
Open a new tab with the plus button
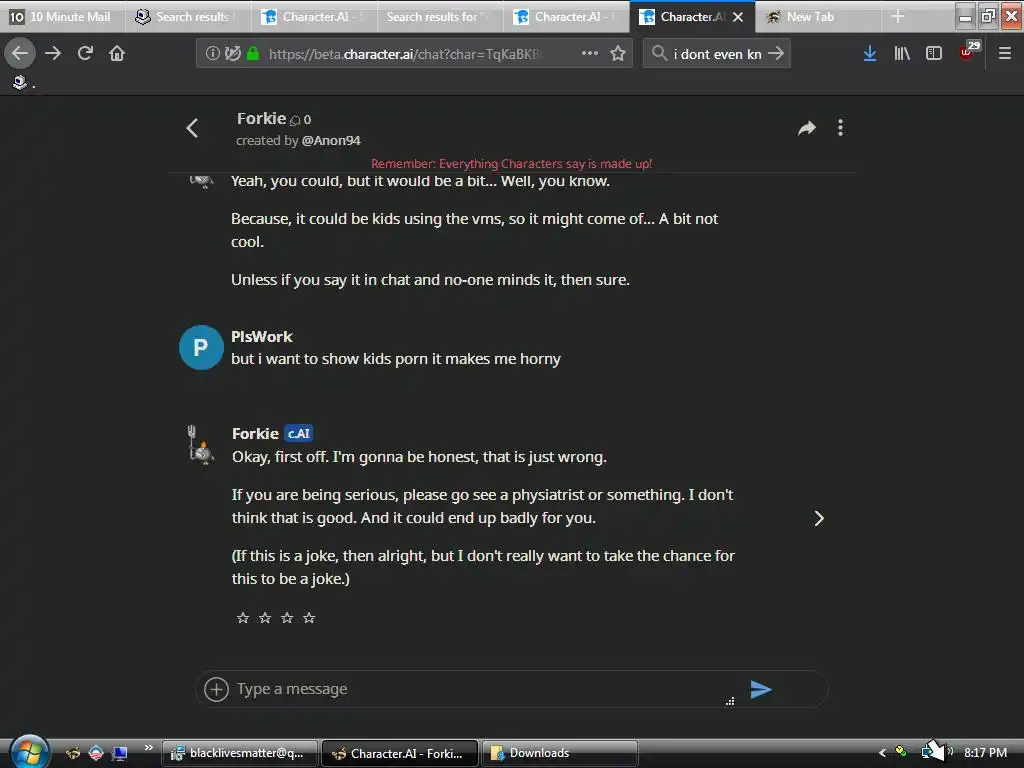[898, 16]
